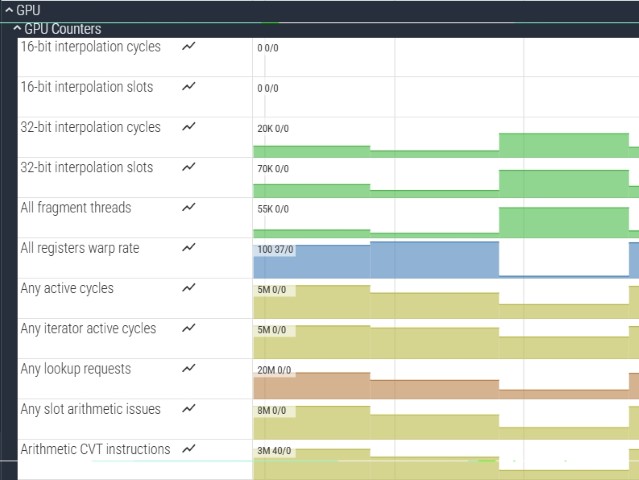The width and height of the screenshot is (639, 480).
Task: Click the green 32-bit interpolation cycles graph
Action: (560, 145)
